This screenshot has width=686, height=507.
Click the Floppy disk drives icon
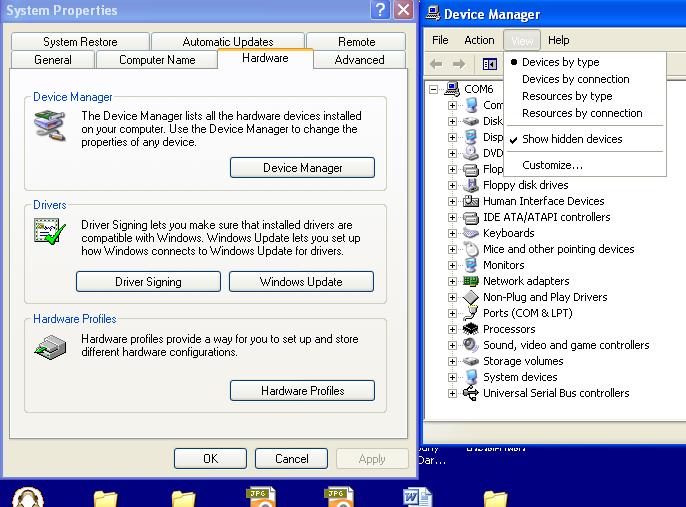point(471,185)
